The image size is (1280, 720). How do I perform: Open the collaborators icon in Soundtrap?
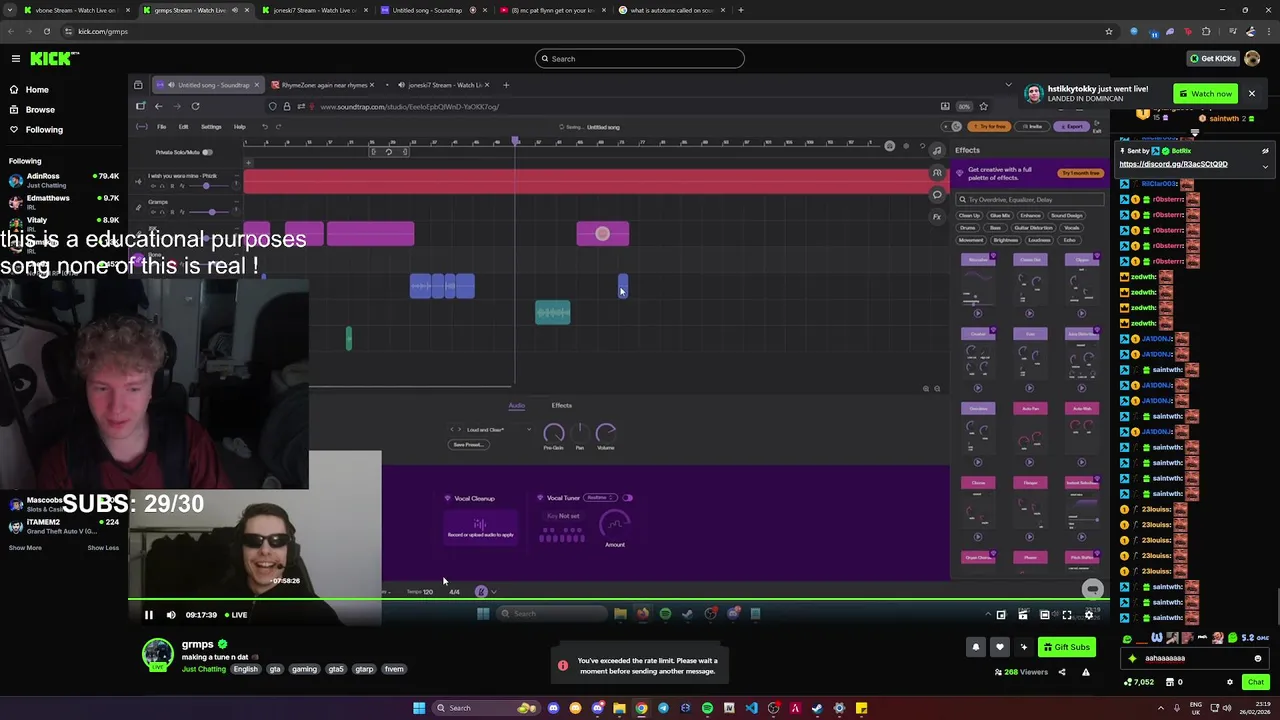coord(937,173)
